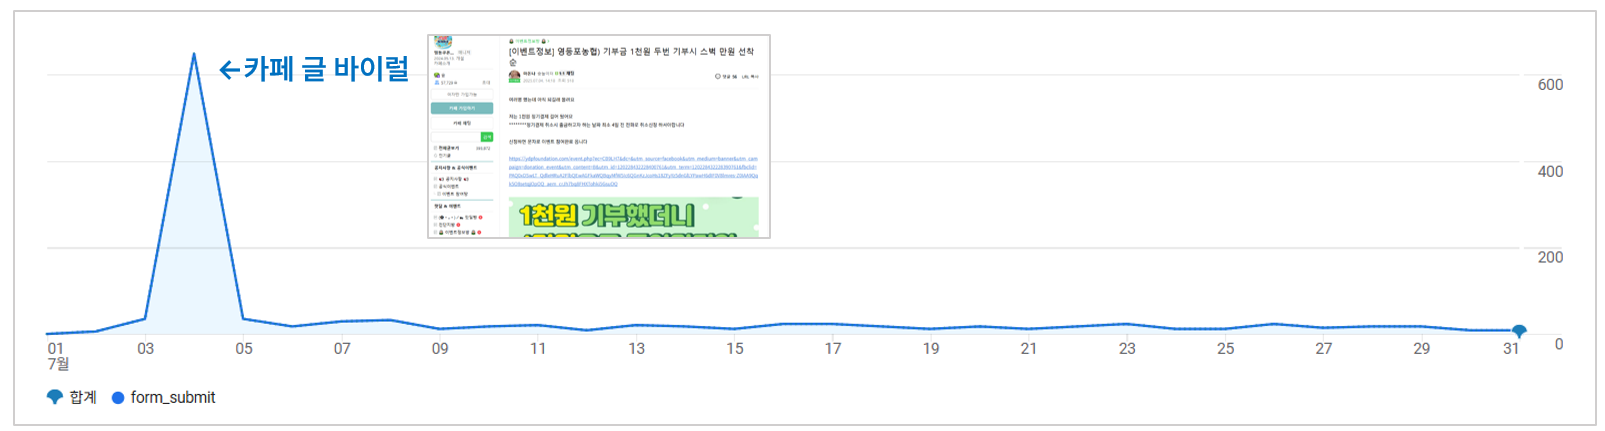Click the 31 date tick label

pos(1510,349)
